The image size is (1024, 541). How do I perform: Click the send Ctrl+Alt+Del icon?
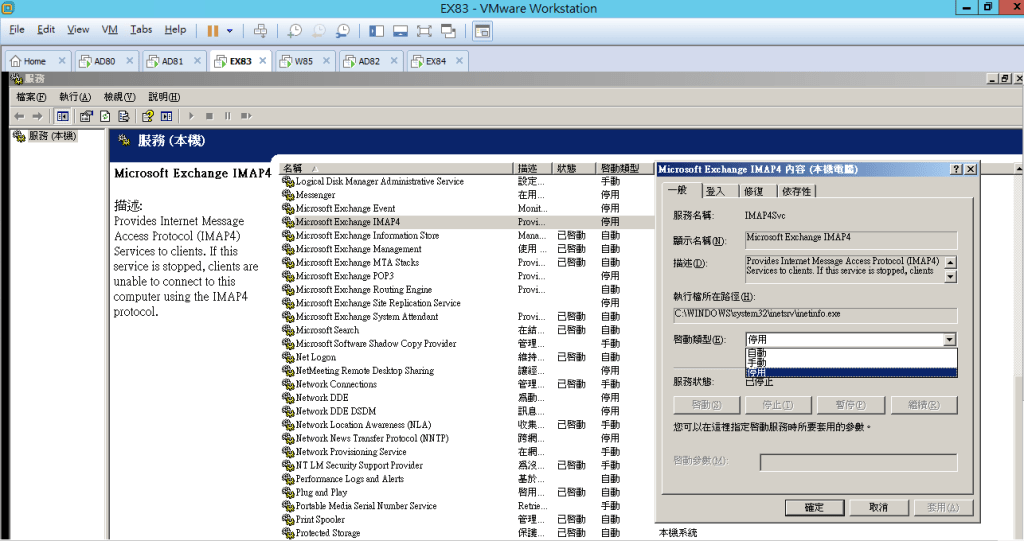tap(261, 31)
